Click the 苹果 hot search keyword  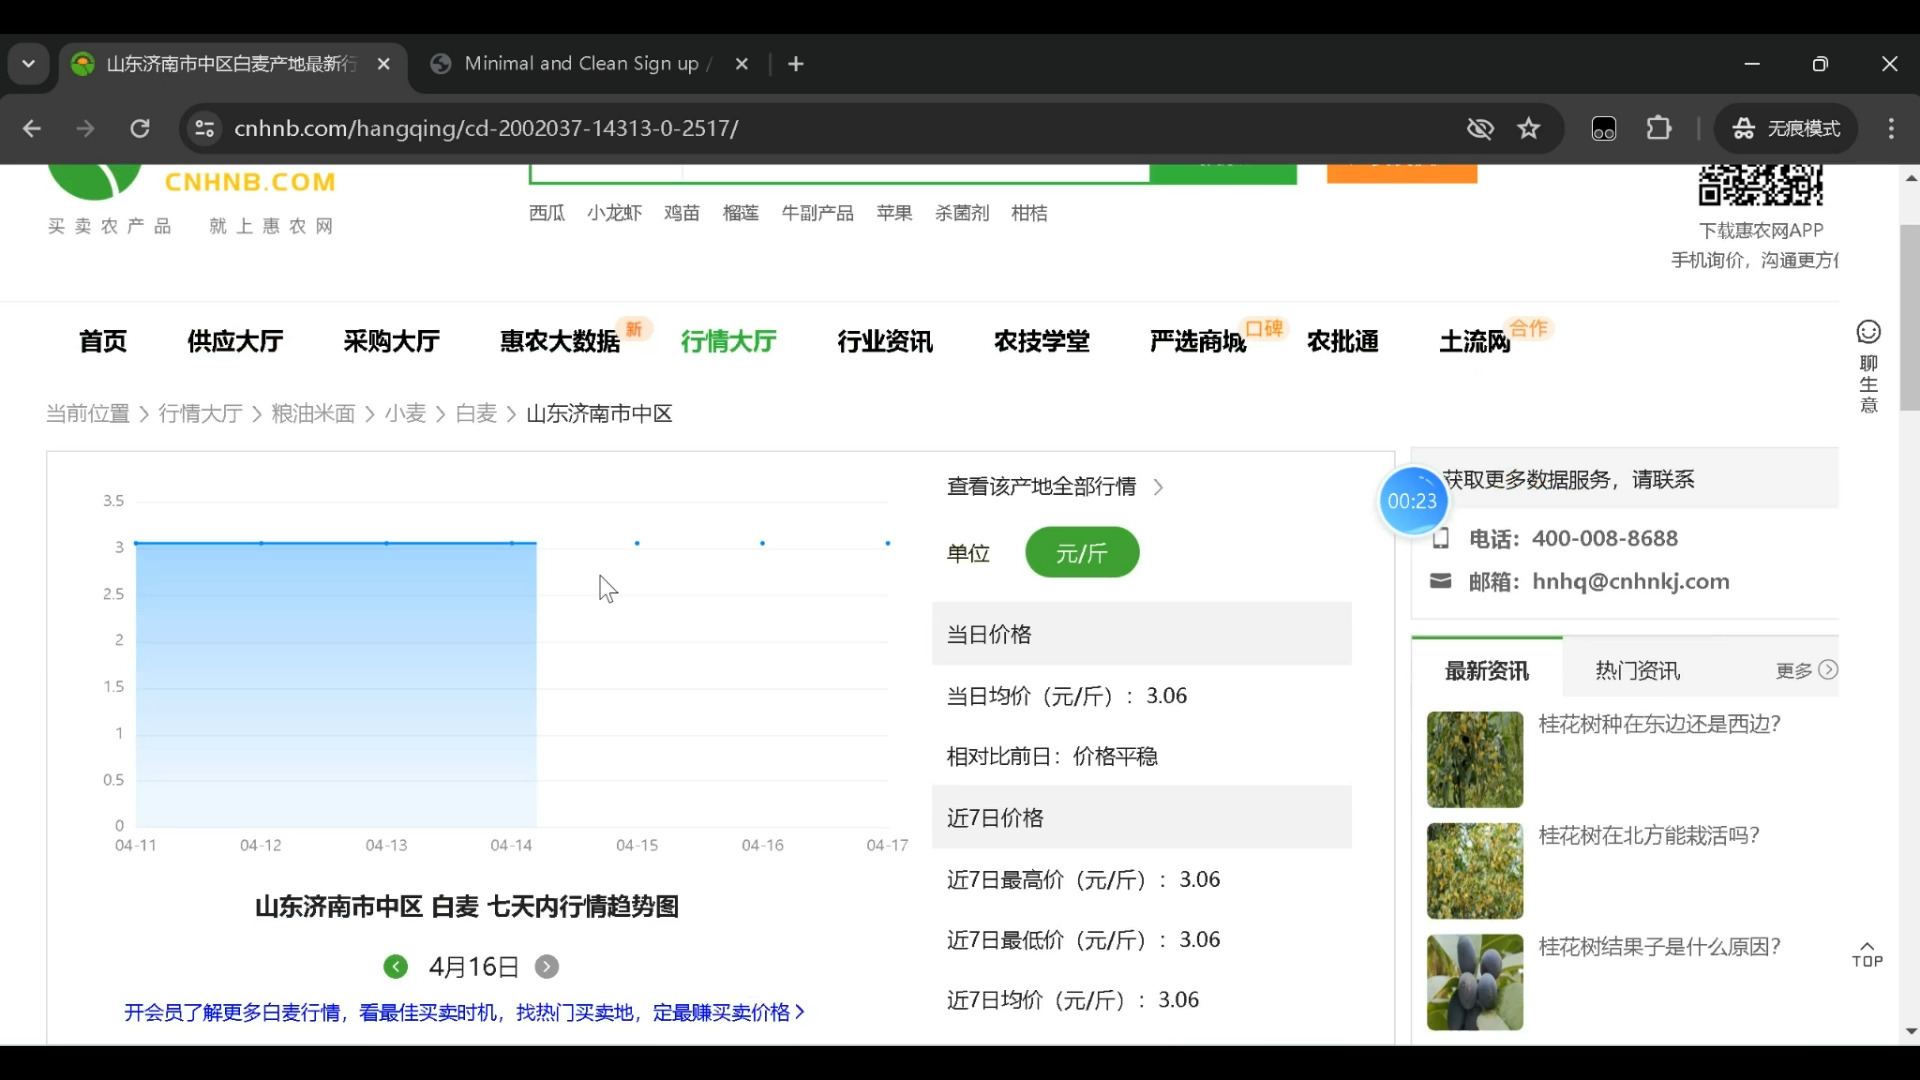point(894,213)
